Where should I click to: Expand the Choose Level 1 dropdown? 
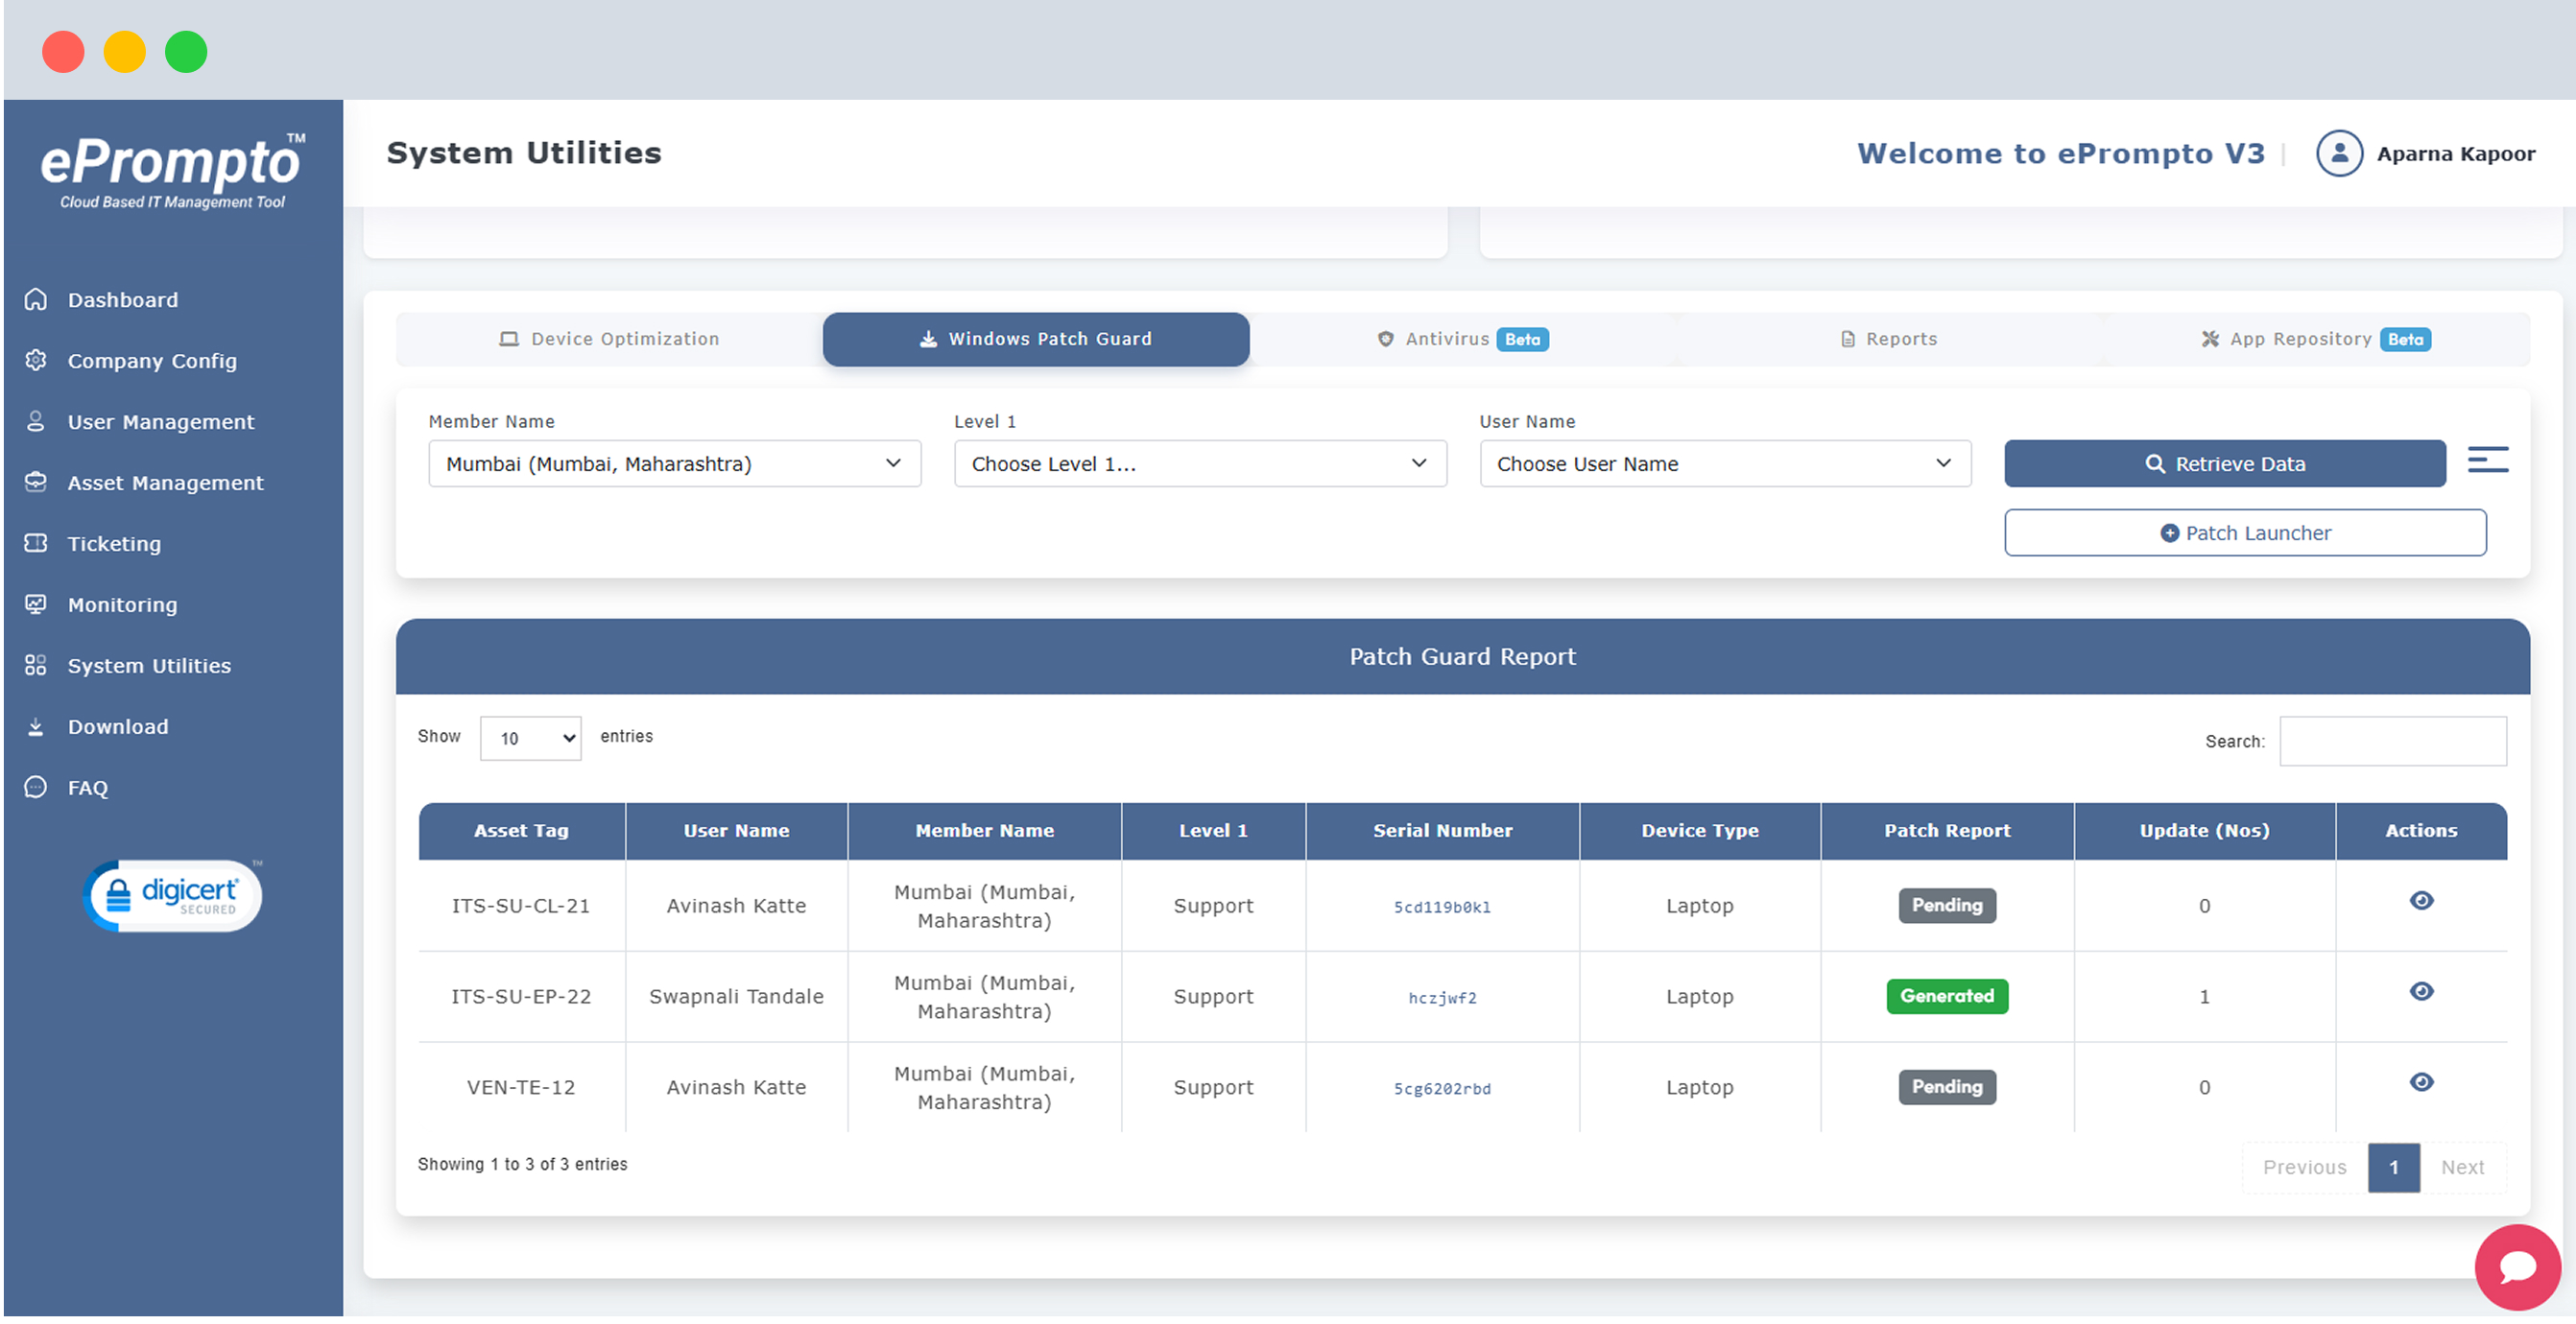1199,464
